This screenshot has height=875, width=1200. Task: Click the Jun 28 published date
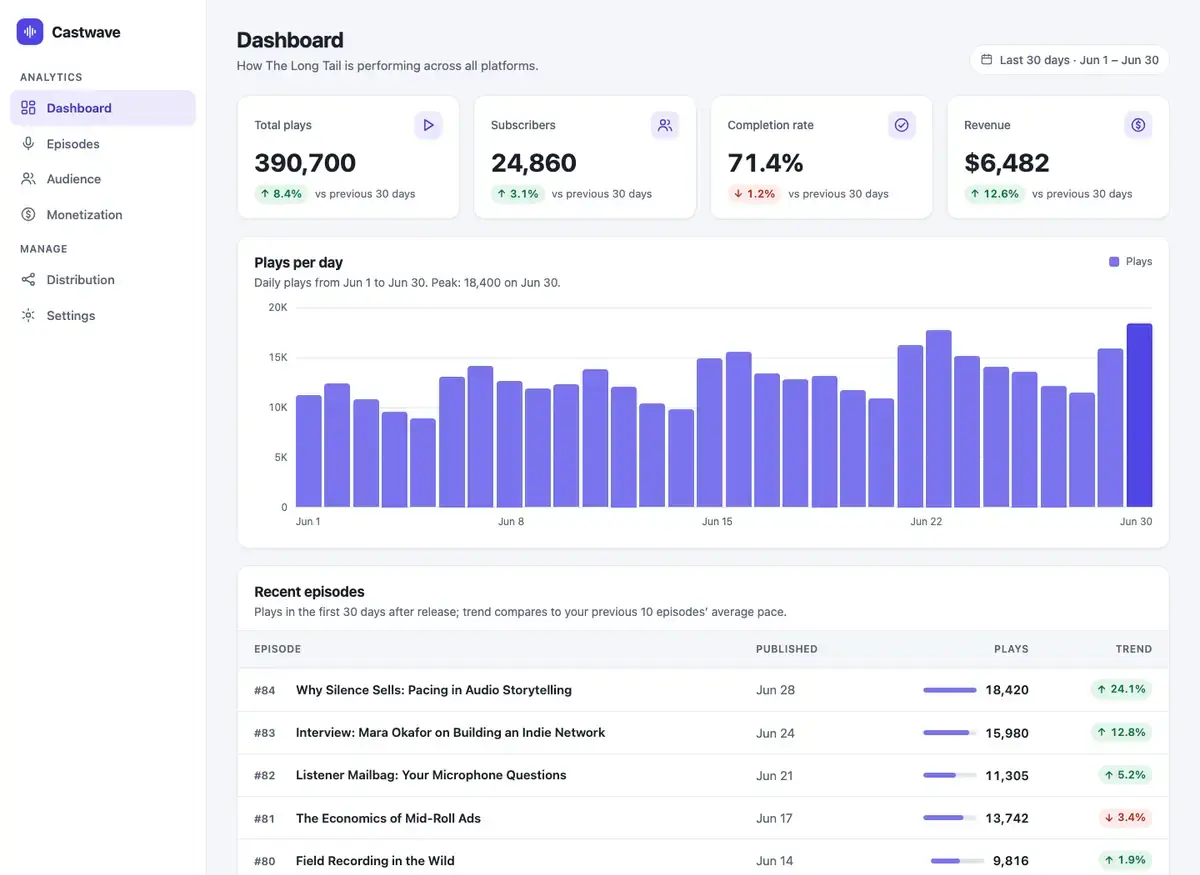point(775,690)
